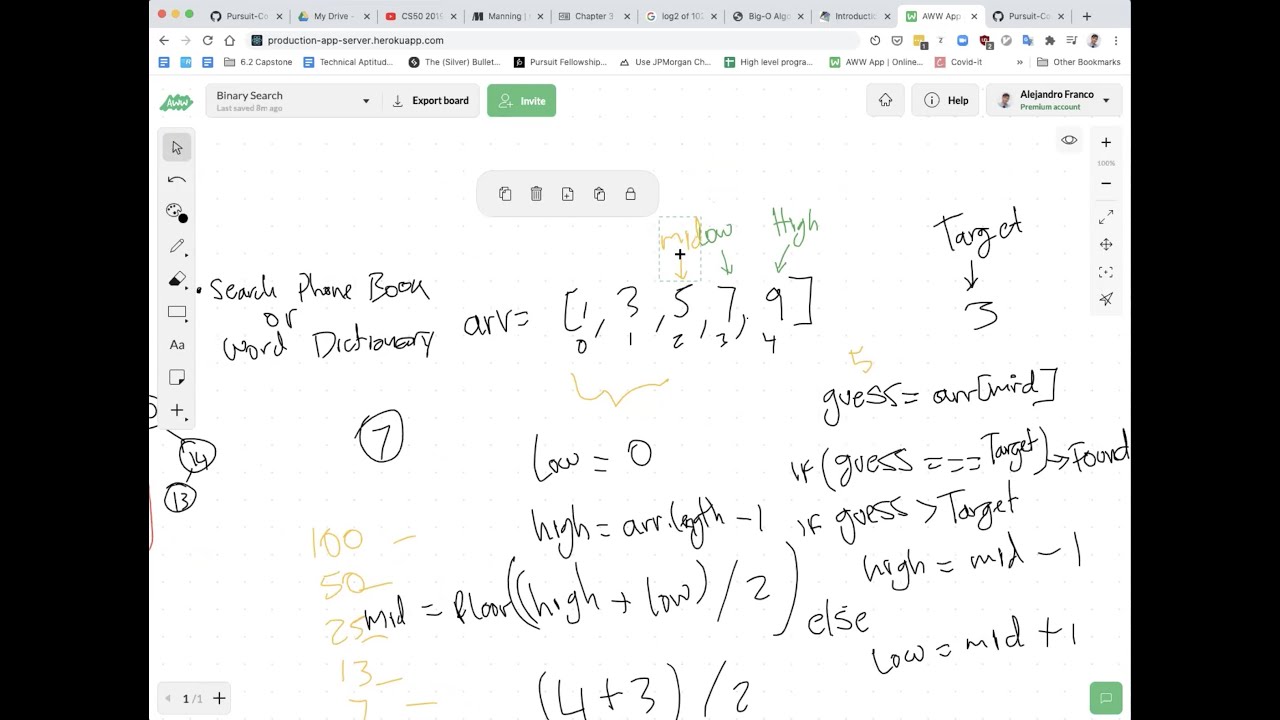Open the Chrome three-dot menu
Image resolution: width=1280 pixels, height=720 pixels.
point(1116,40)
